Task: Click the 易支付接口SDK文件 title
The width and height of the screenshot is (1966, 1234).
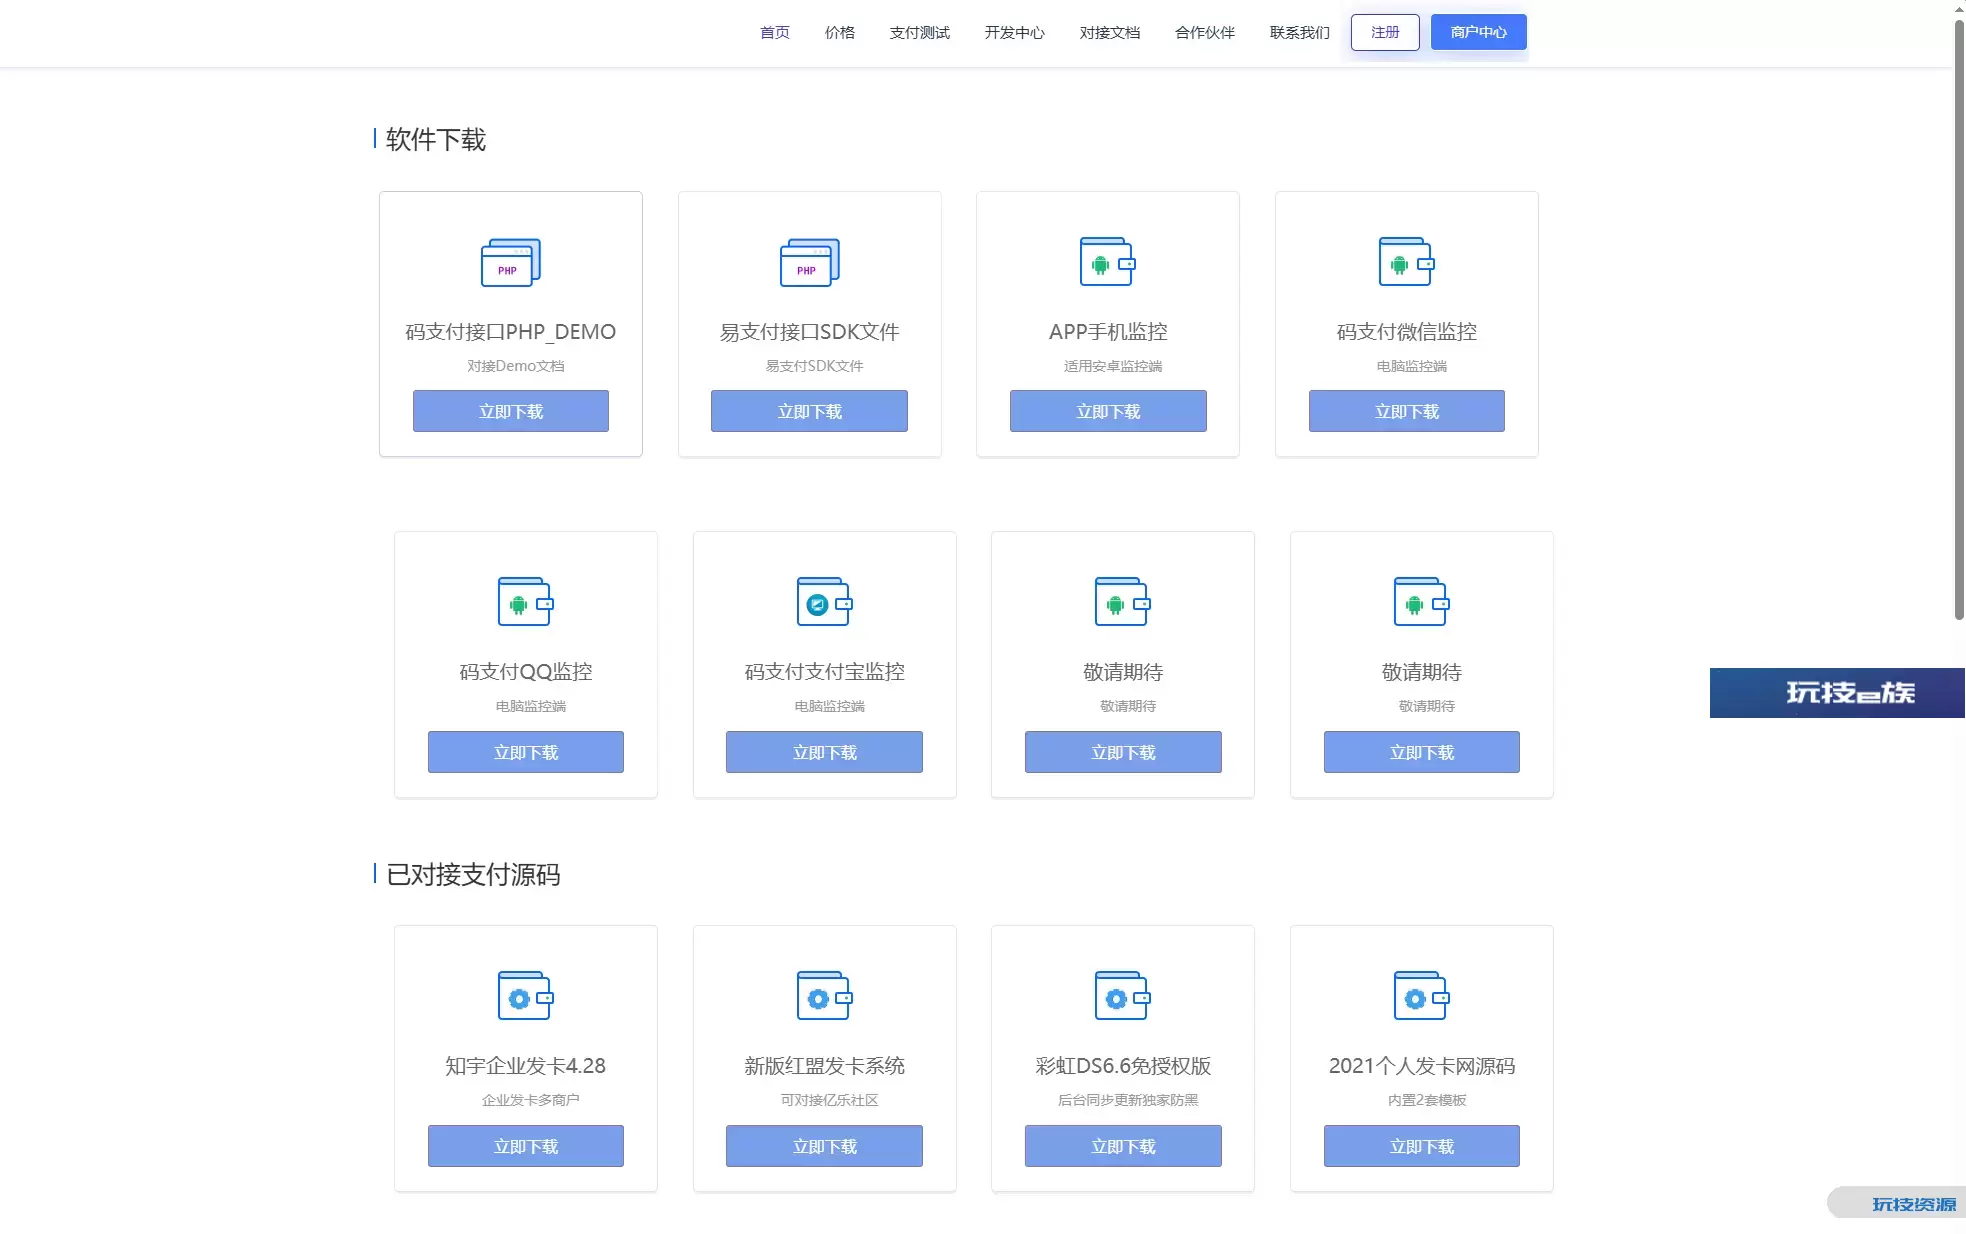Action: 810,332
